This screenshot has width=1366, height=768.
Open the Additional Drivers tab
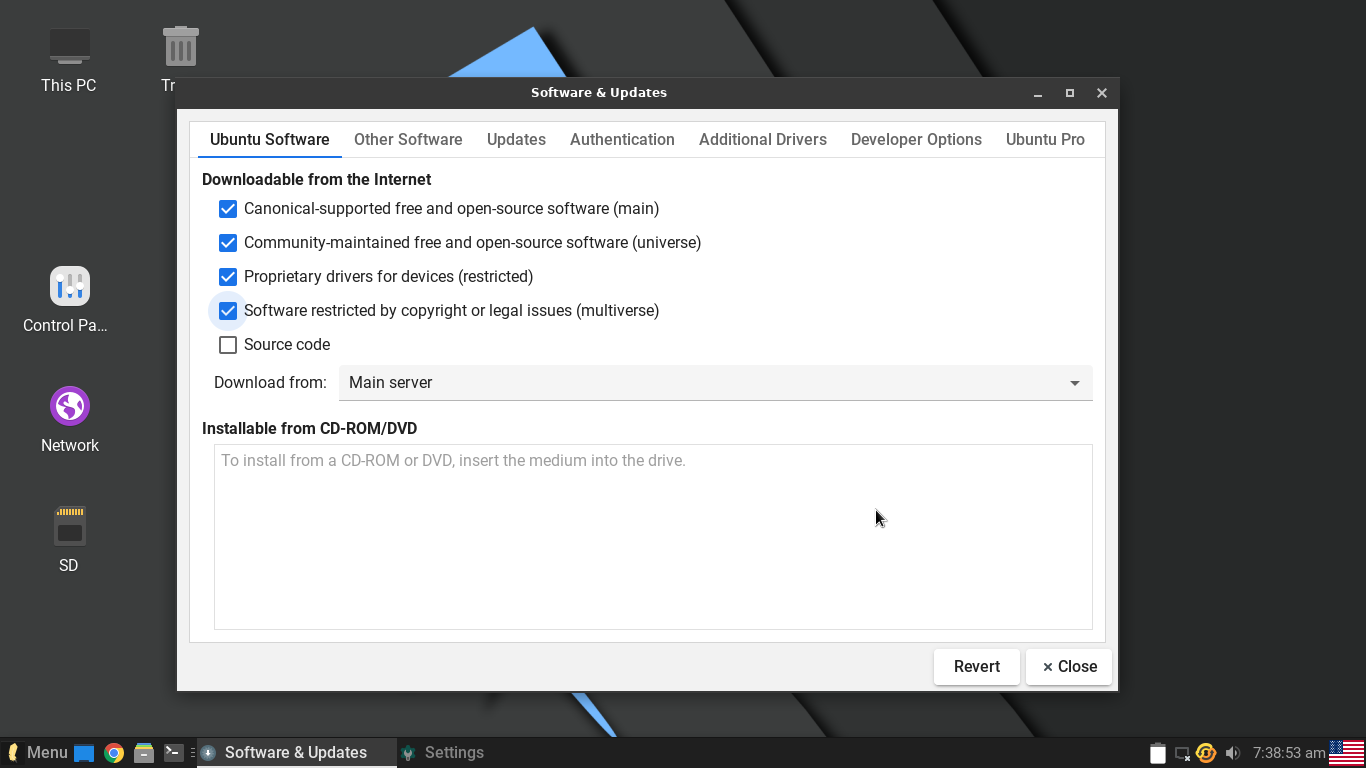[x=763, y=140]
